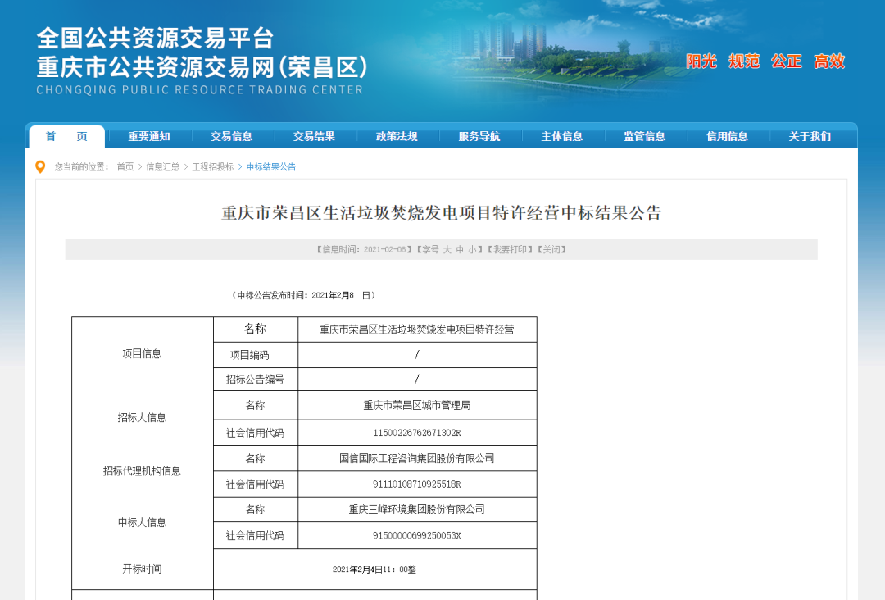Open 政策法规 navigation item
This screenshot has width=885, height=600.
(x=396, y=136)
